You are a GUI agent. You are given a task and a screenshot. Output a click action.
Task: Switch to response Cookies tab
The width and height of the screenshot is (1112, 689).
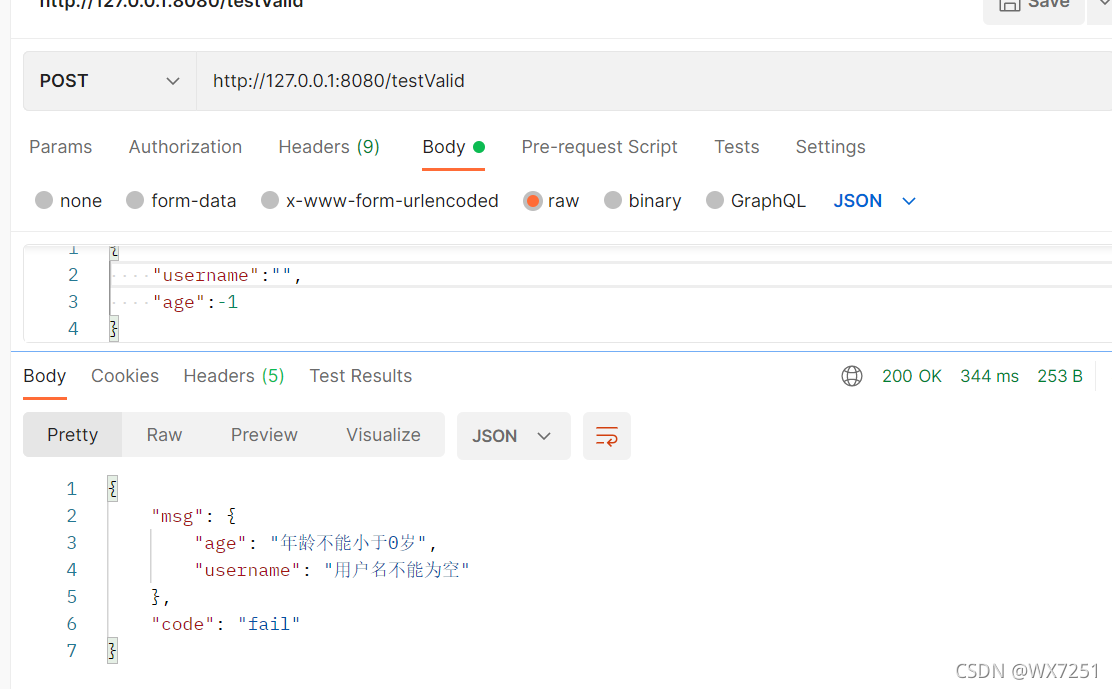pos(125,376)
